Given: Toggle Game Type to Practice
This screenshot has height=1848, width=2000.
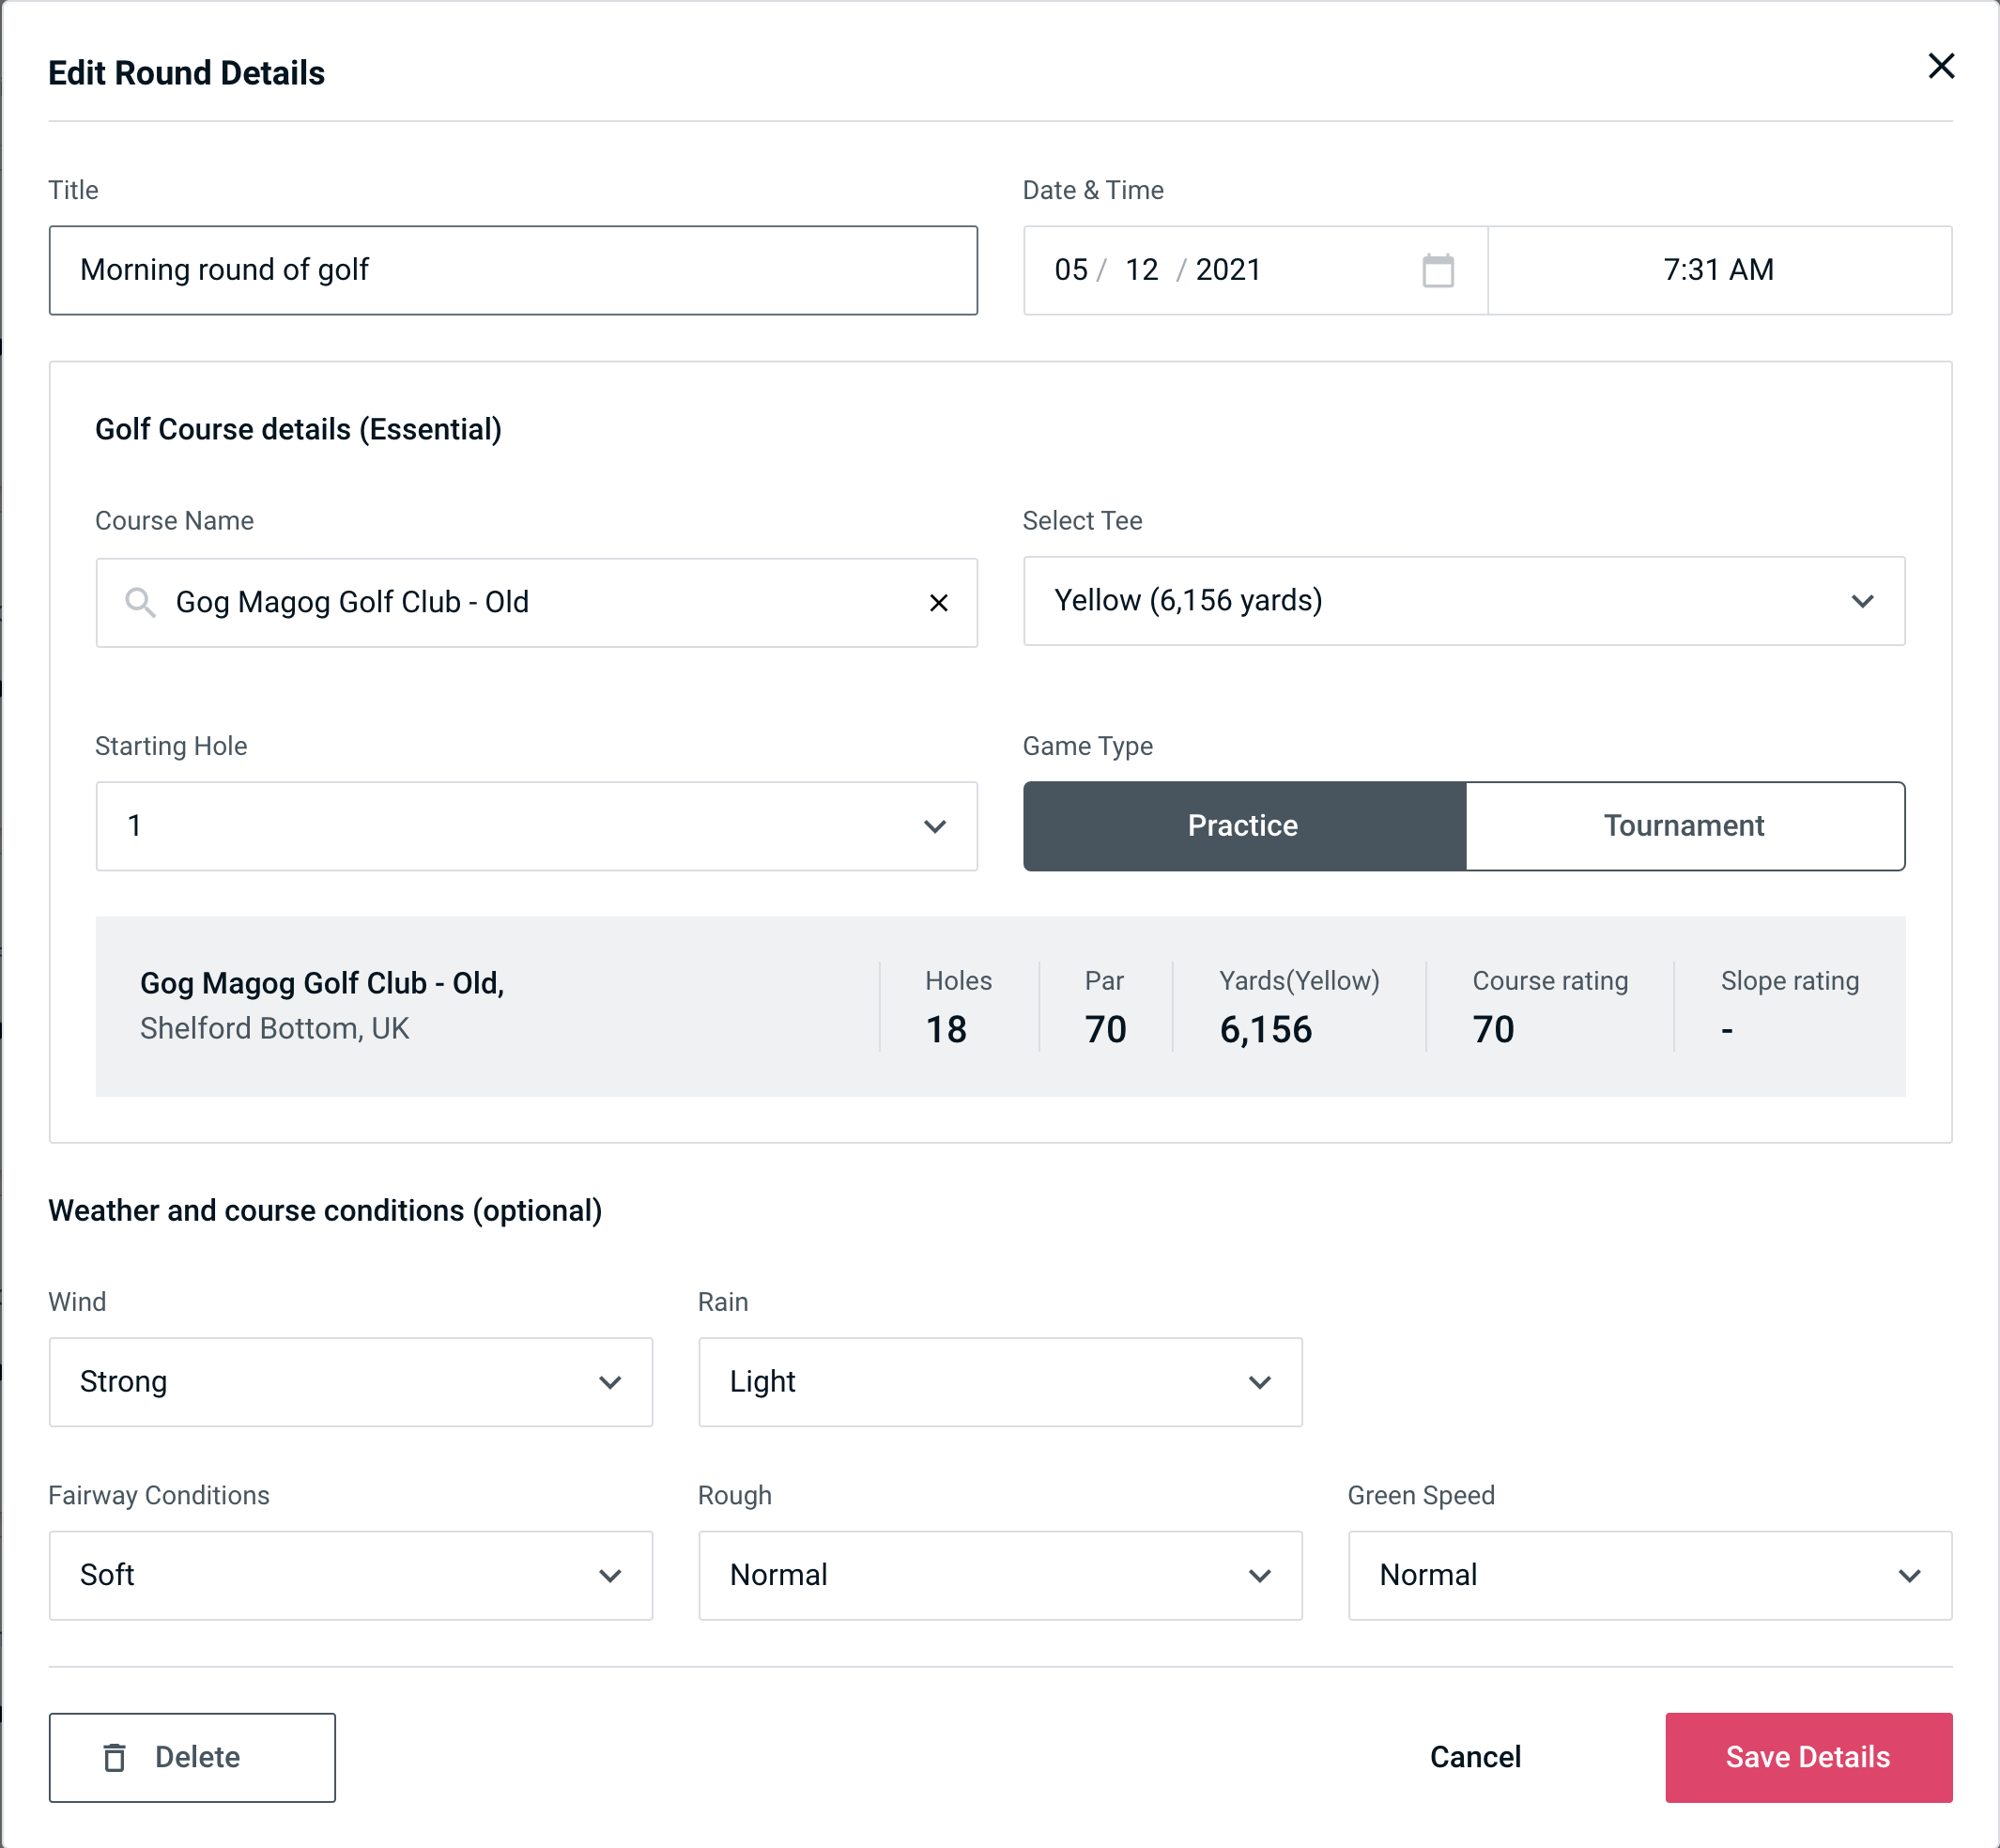Looking at the screenshot, I should (x=1244, y=825).
